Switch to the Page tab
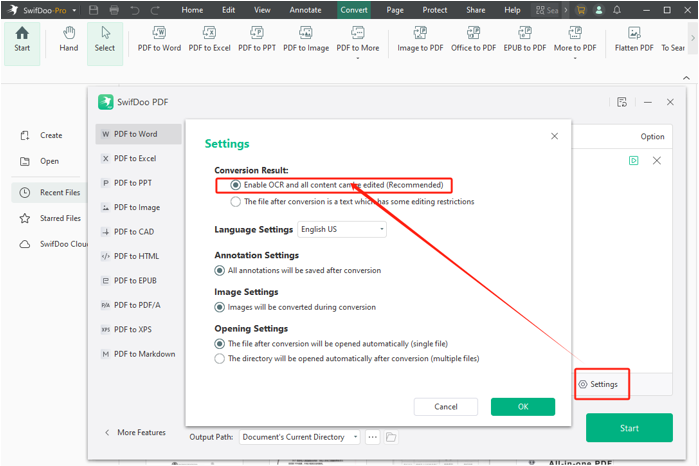Image resolution: width=699 pixels, height=466 pixels. point(395,10)
